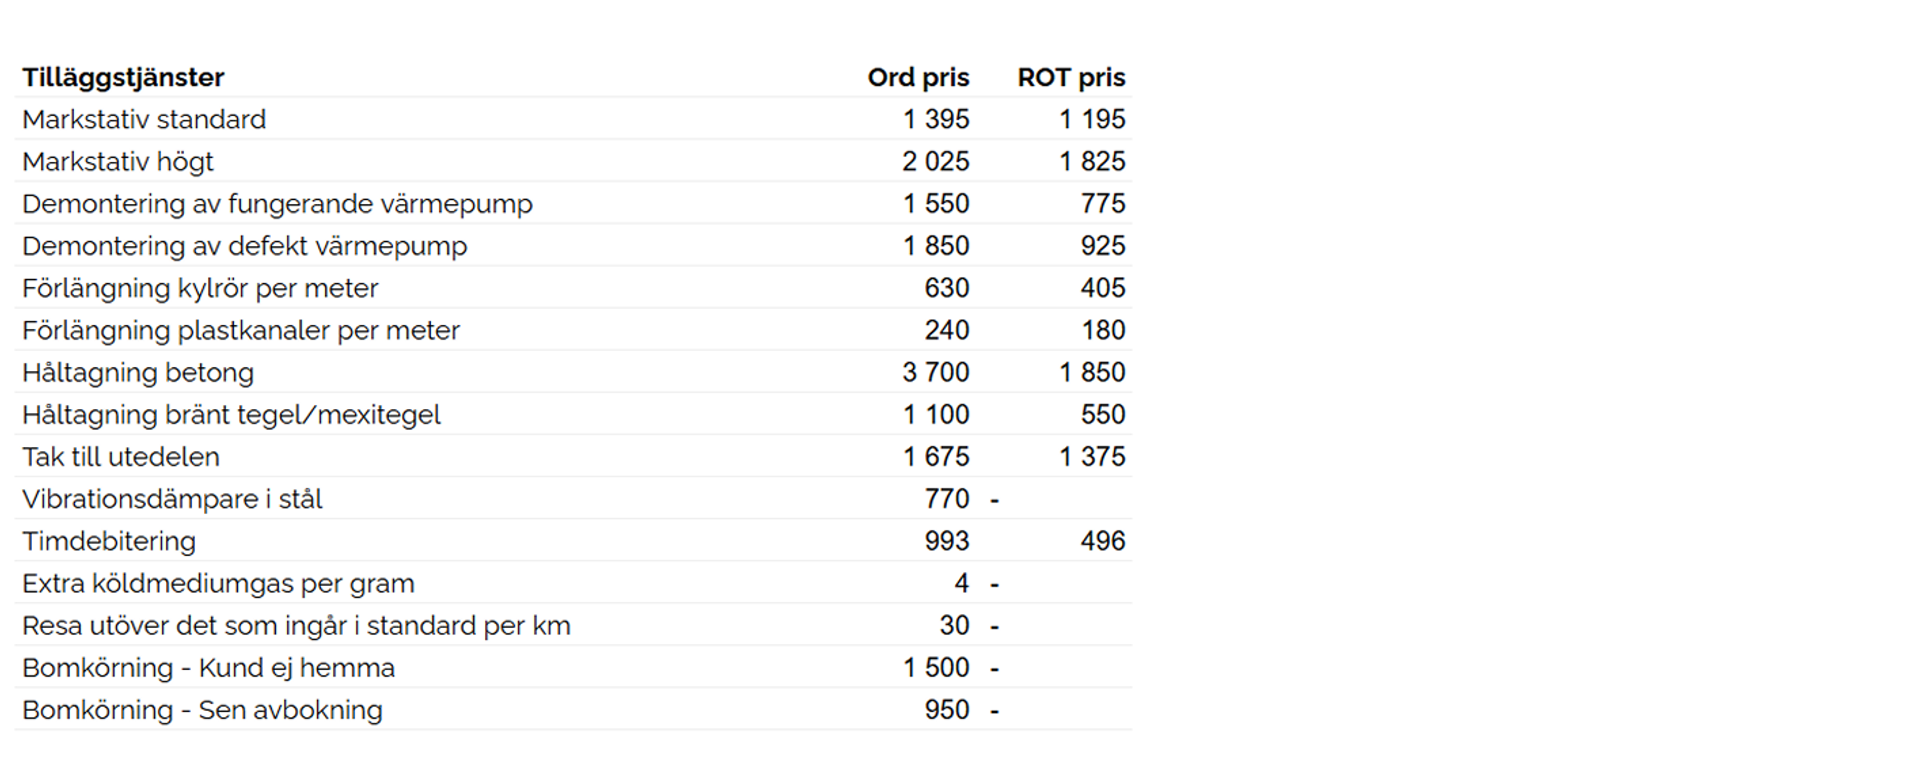Select the Tak till utedelen row
Image resolution: width=1920 pixels, height=782 pixels.
click(573, 456)
